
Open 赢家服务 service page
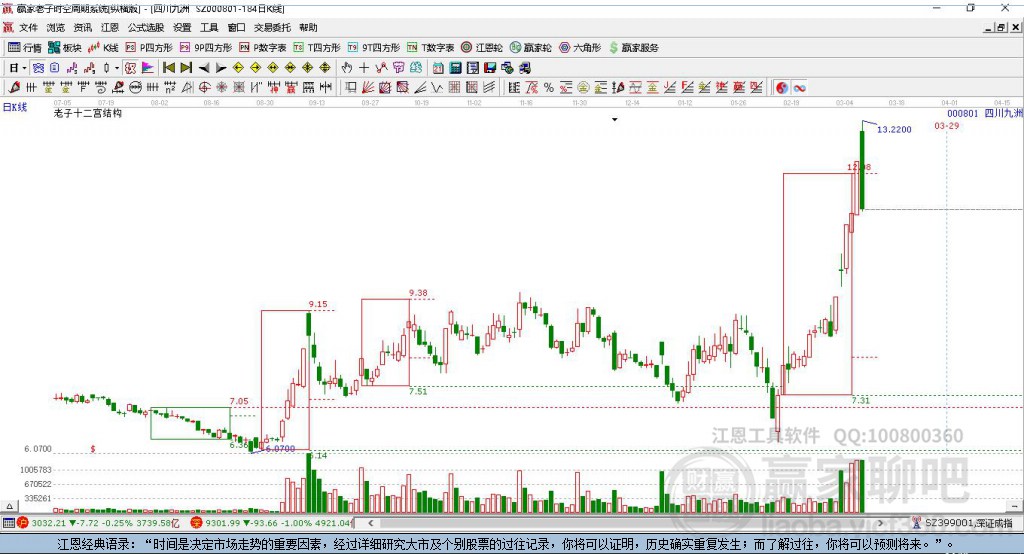pos(633,48)
